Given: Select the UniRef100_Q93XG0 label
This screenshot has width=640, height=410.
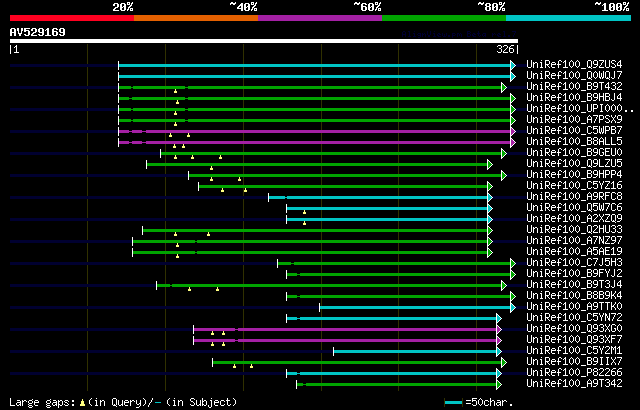Looking at the screenshot, I should point(574,329).
